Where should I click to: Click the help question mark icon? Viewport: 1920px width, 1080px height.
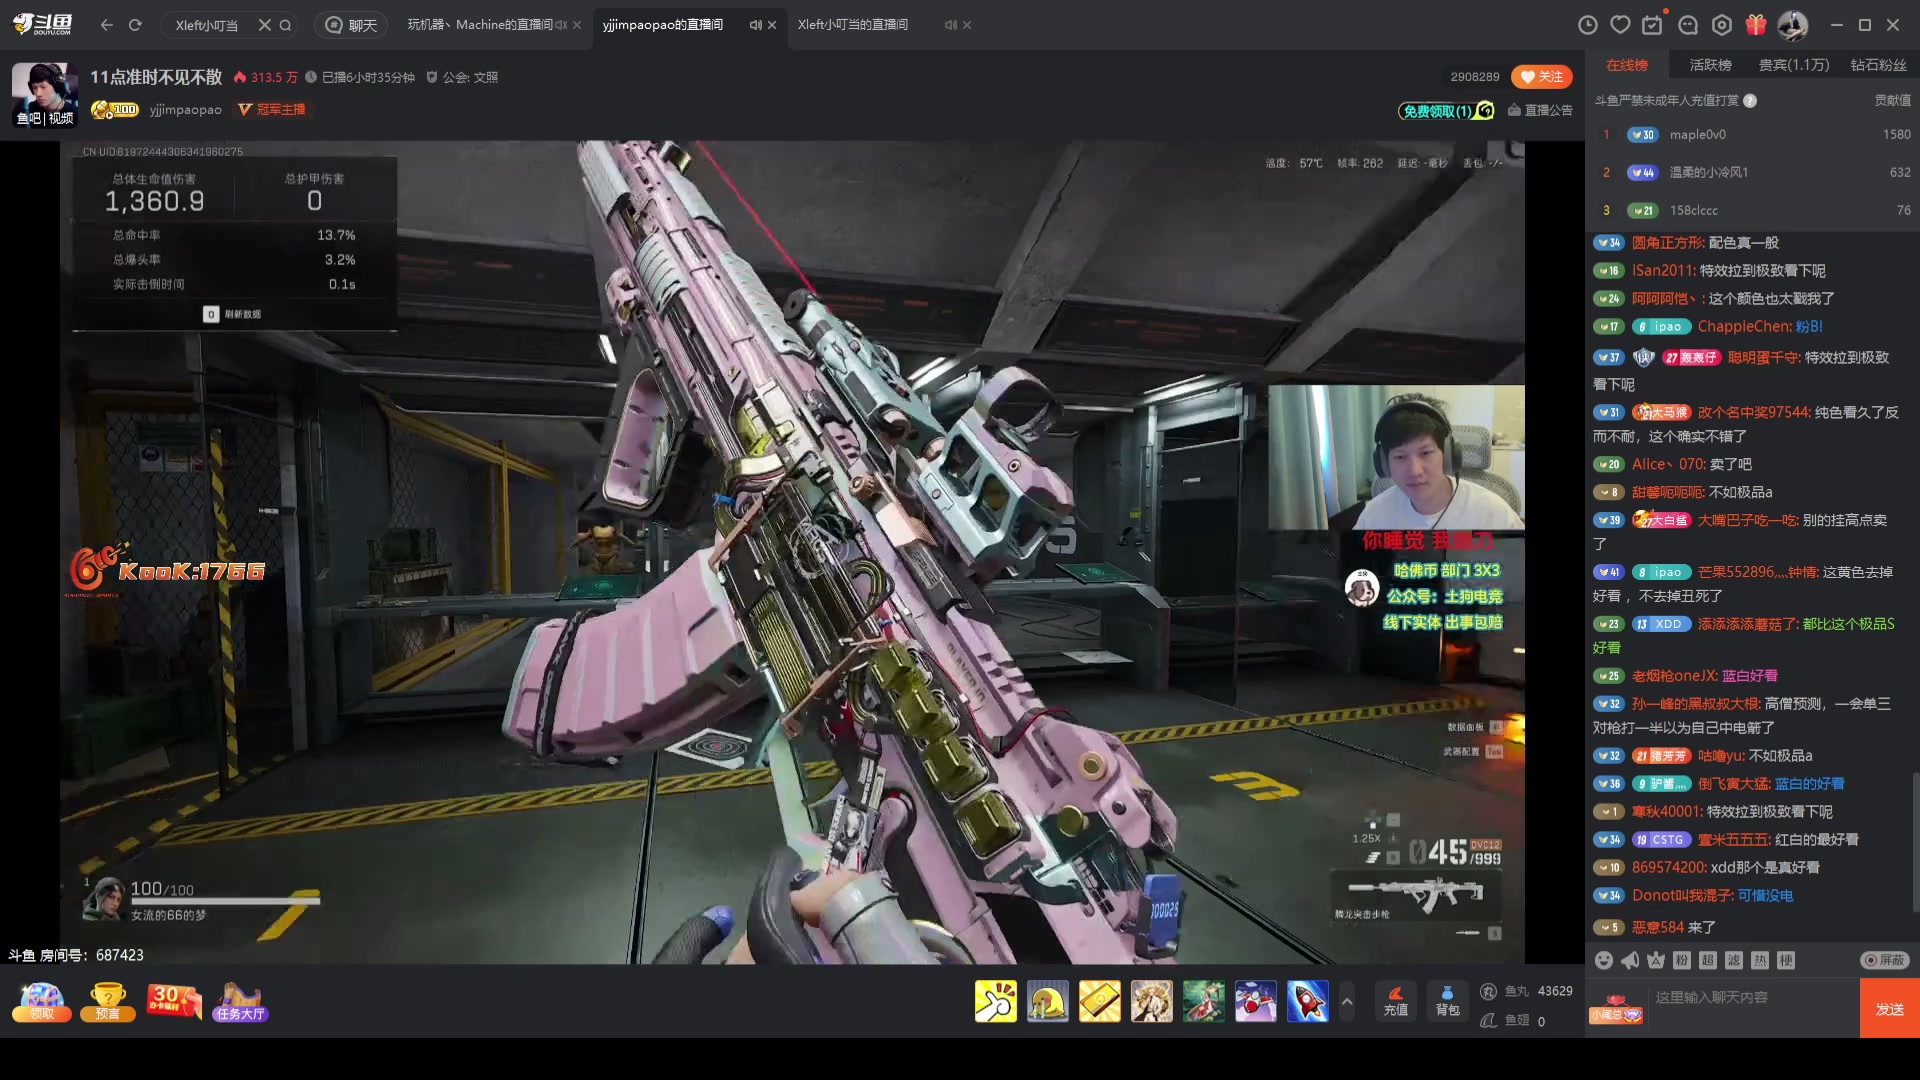click(1750, 101)
